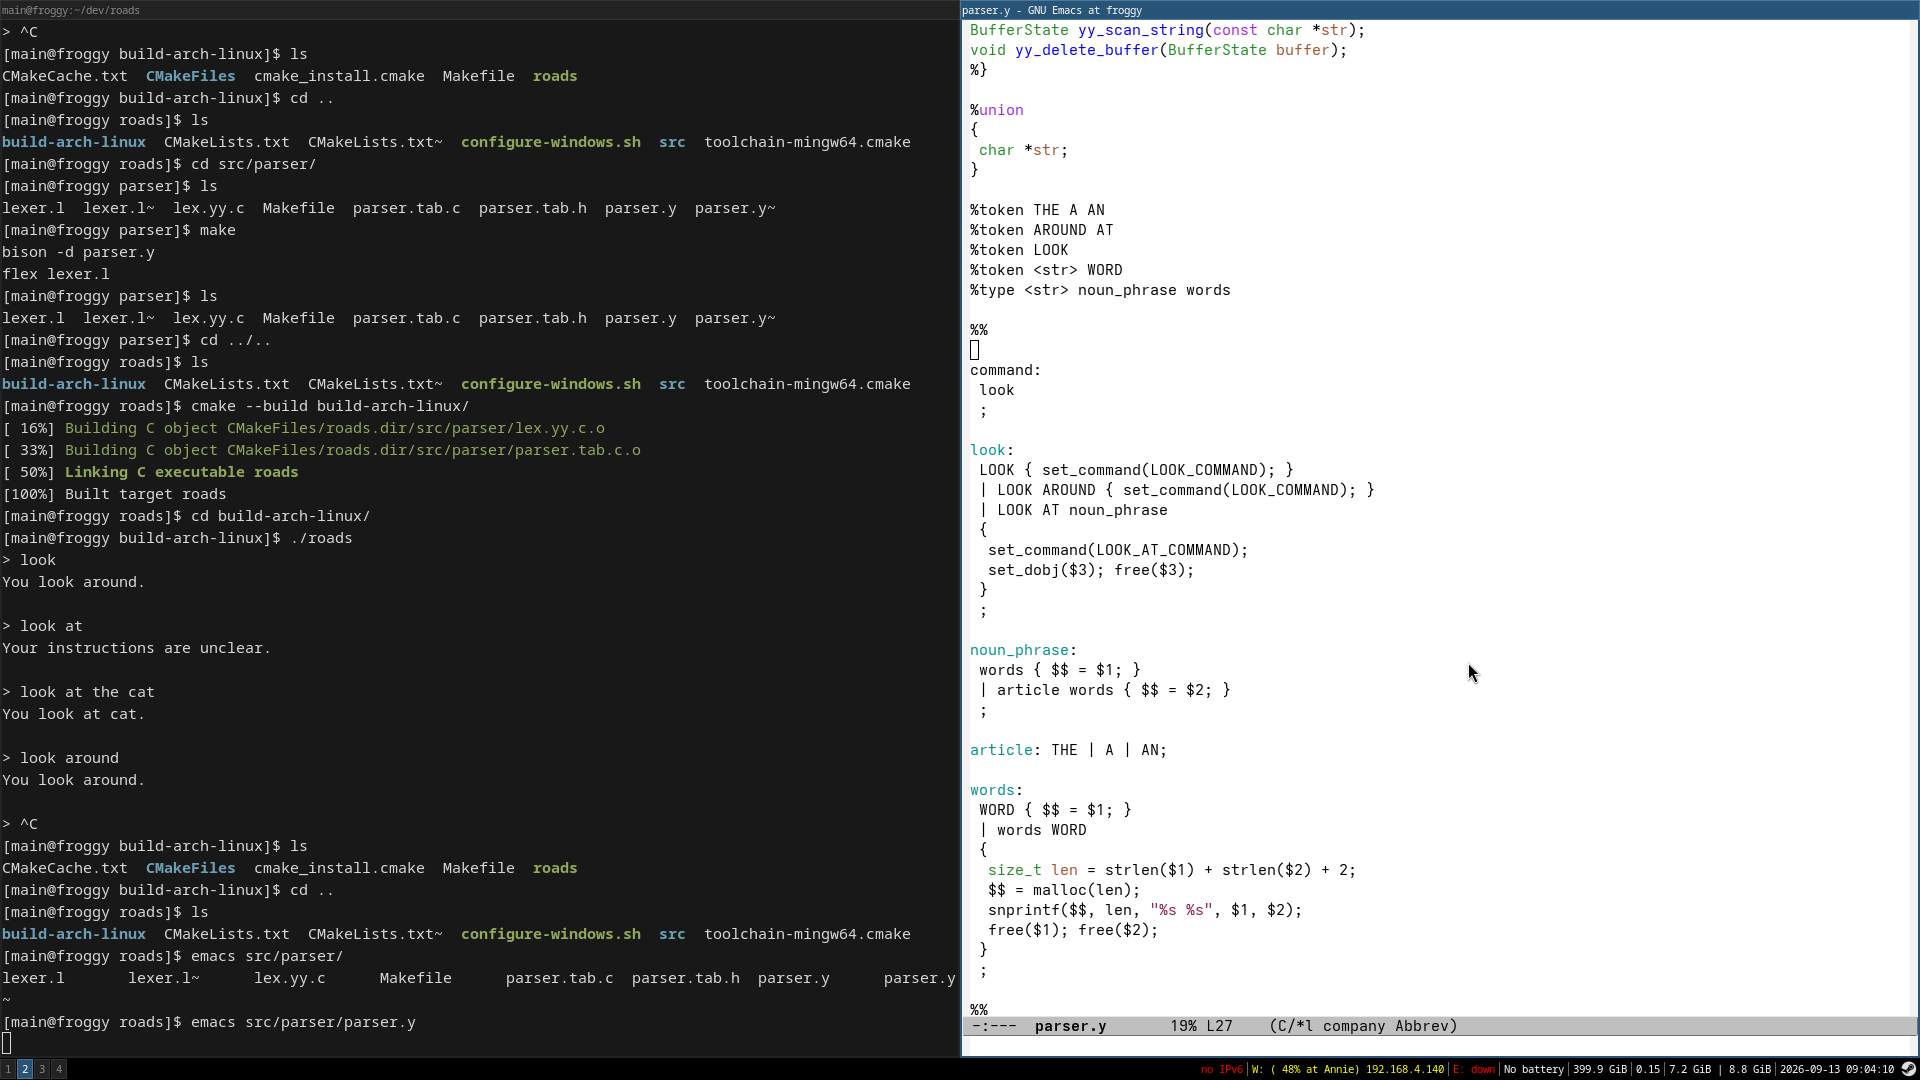Select the active workspace 2 button
This screenshot has height=1080, width=1920.
[x=25, y=1069]
